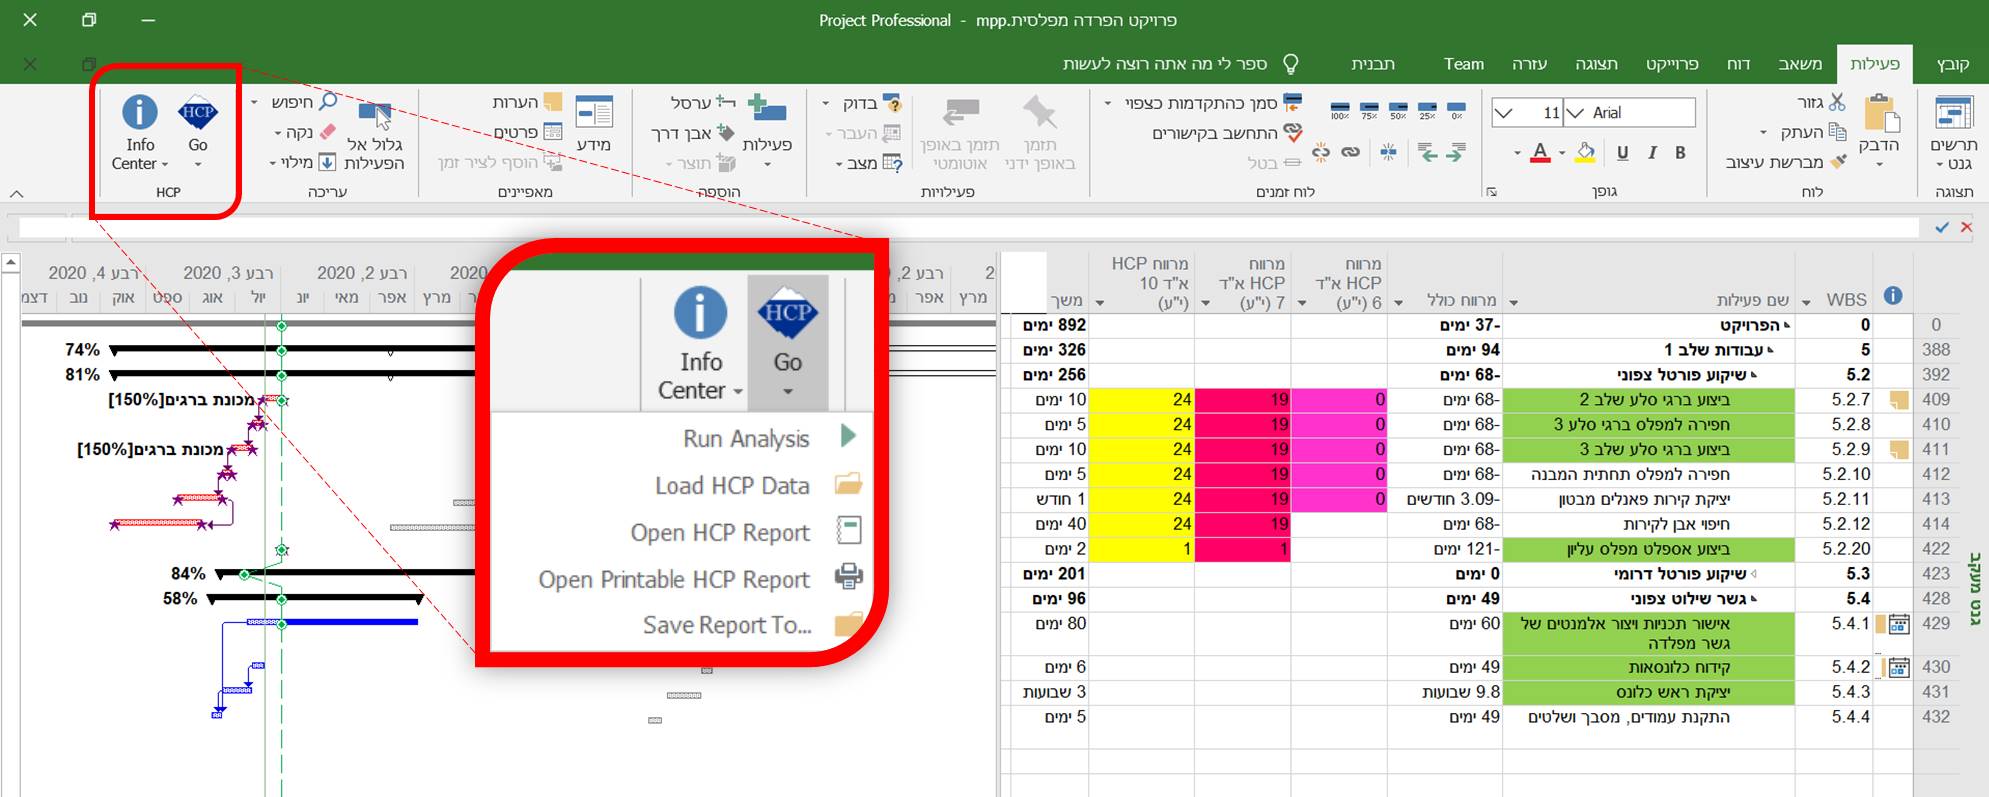Open the font size dropdown
Screen dimensions: 1989x797
1503,113
